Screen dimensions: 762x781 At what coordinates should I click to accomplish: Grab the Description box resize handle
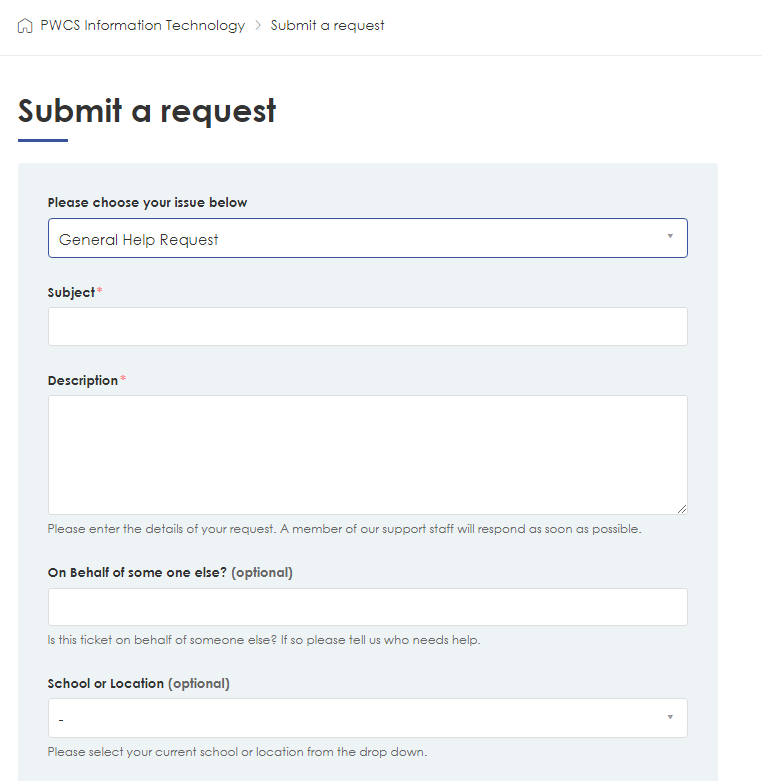click(x=682, y=509)
